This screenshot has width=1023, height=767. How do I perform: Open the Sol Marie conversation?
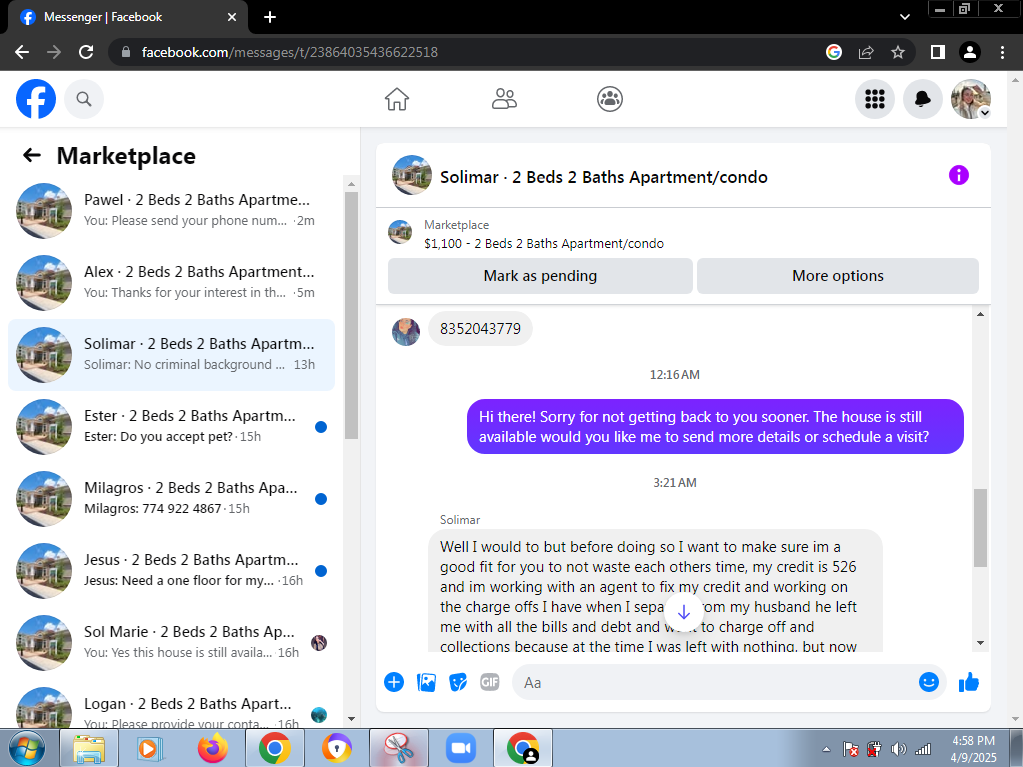(172, 642)
